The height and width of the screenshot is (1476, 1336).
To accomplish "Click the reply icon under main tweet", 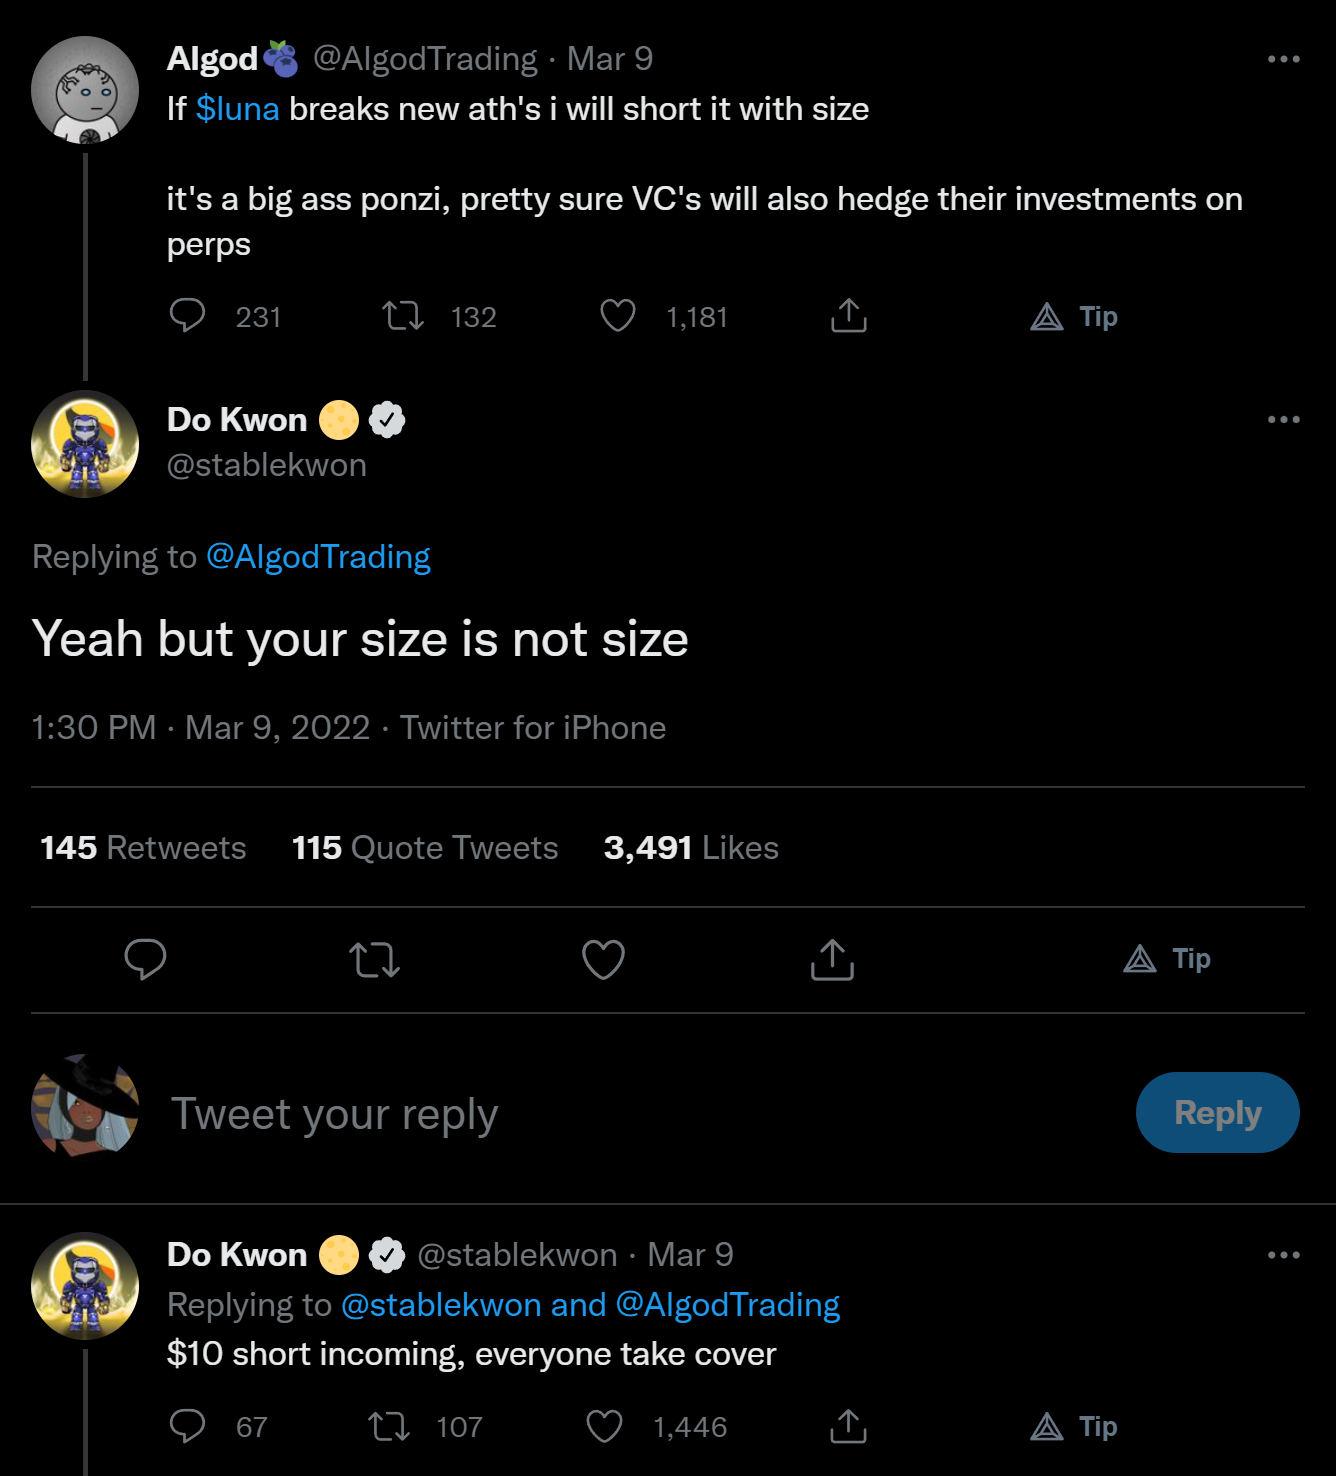I will coord(145,960).
